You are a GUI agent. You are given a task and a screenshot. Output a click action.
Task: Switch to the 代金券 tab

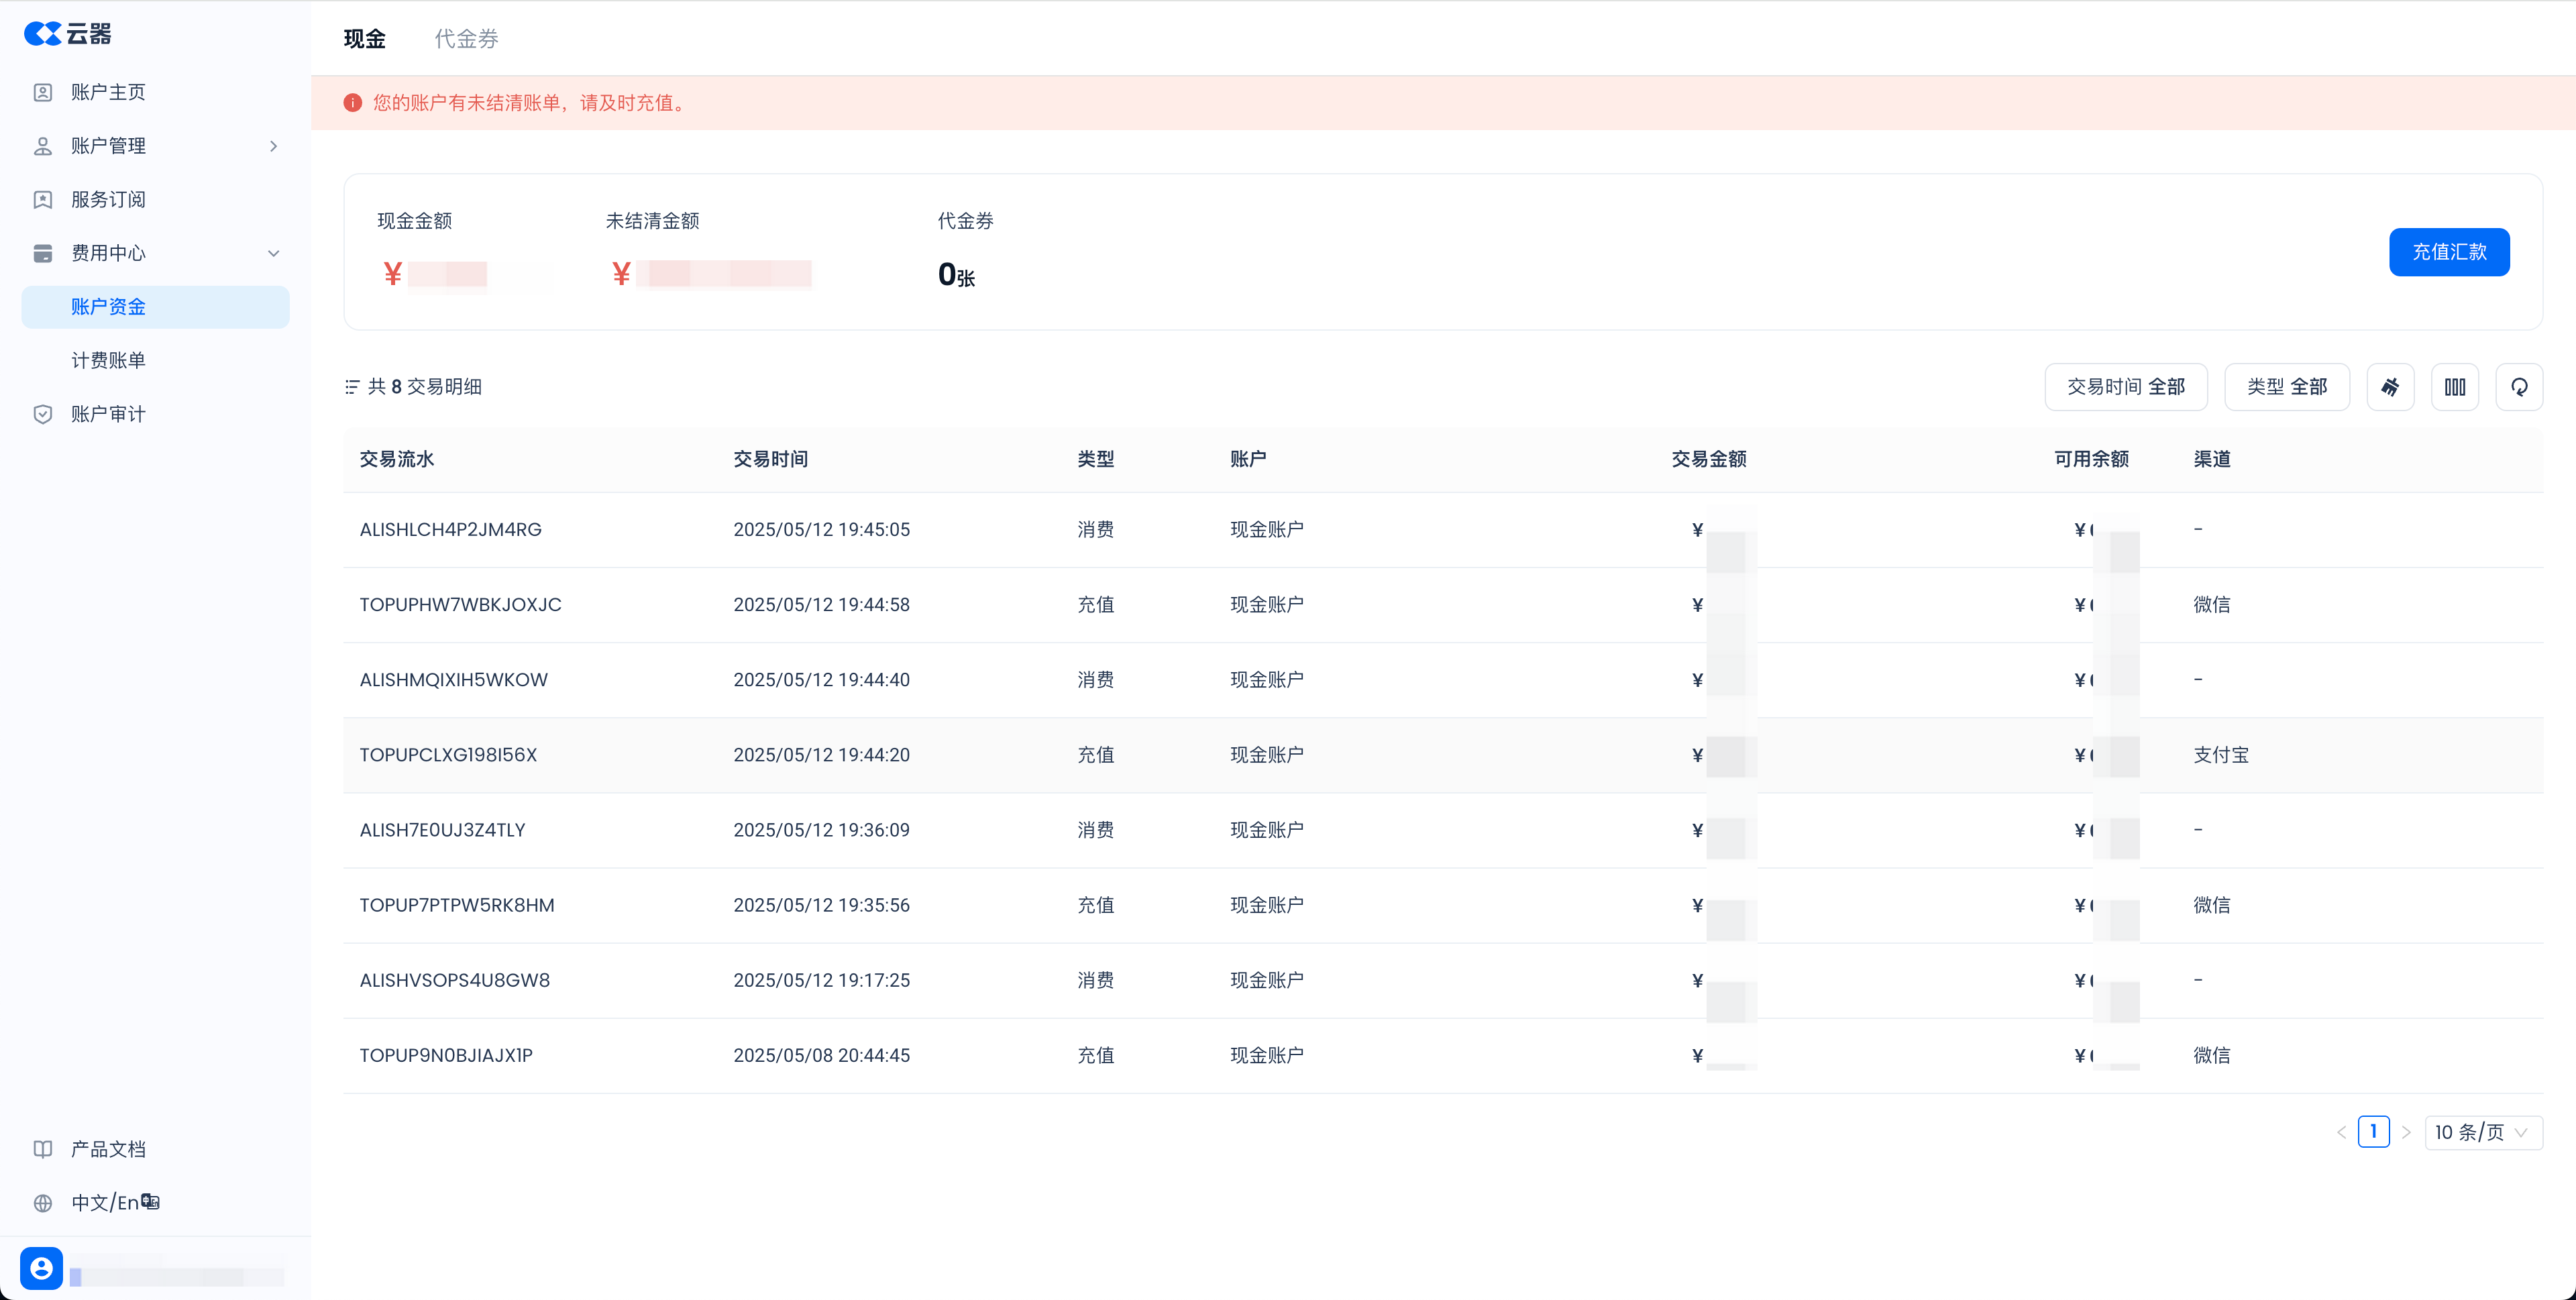click(x=466, y=39)
